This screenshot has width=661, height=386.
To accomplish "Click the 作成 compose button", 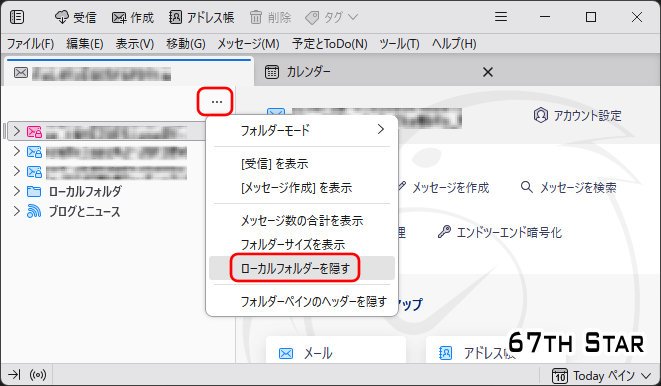I will click(x=132, y=17).
